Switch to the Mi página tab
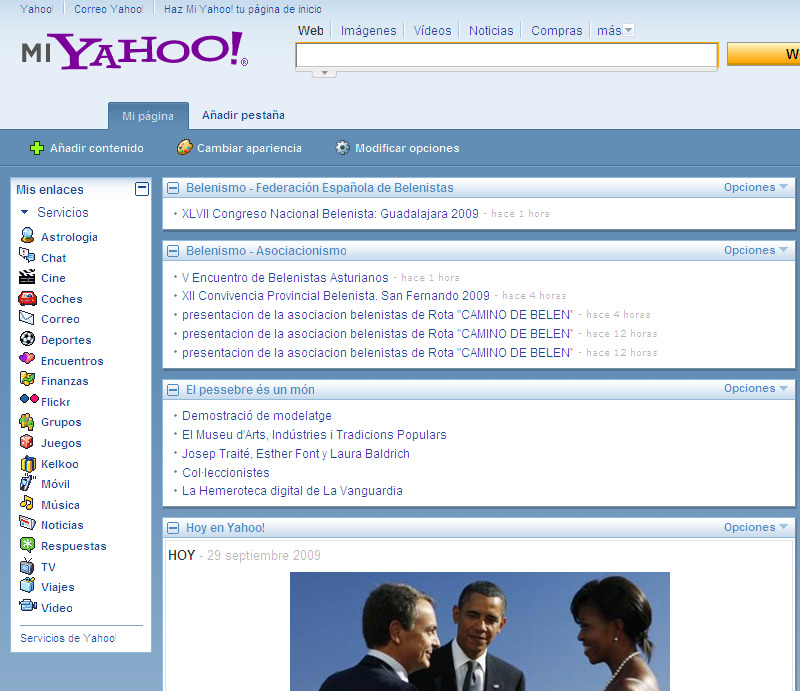 [148, 116]
